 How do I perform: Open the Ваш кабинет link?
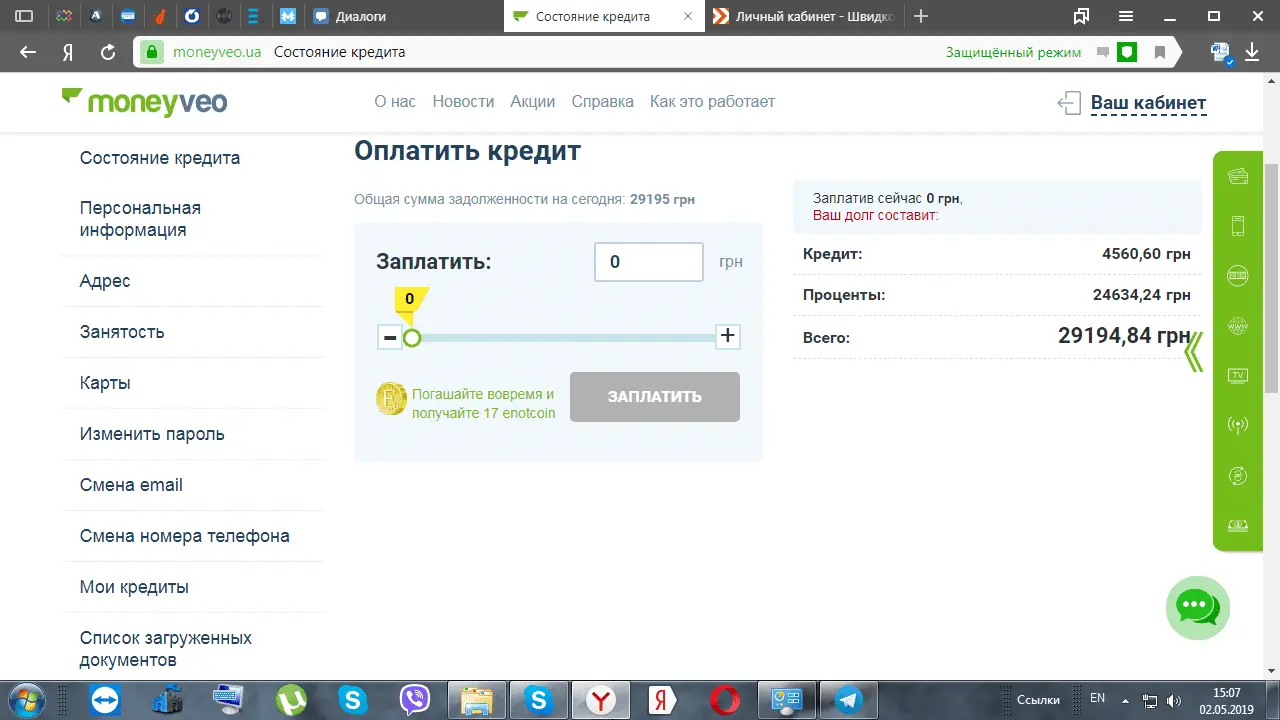click(1147, 103)
